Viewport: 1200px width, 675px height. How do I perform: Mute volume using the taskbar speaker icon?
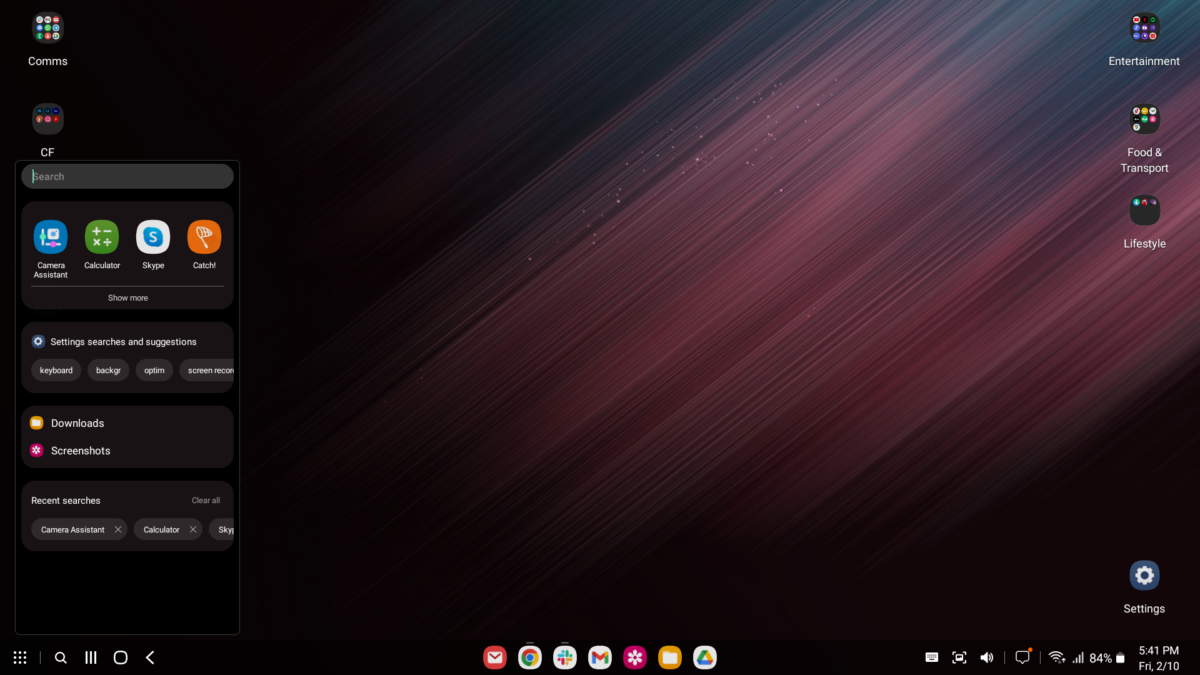click(986, 657)
